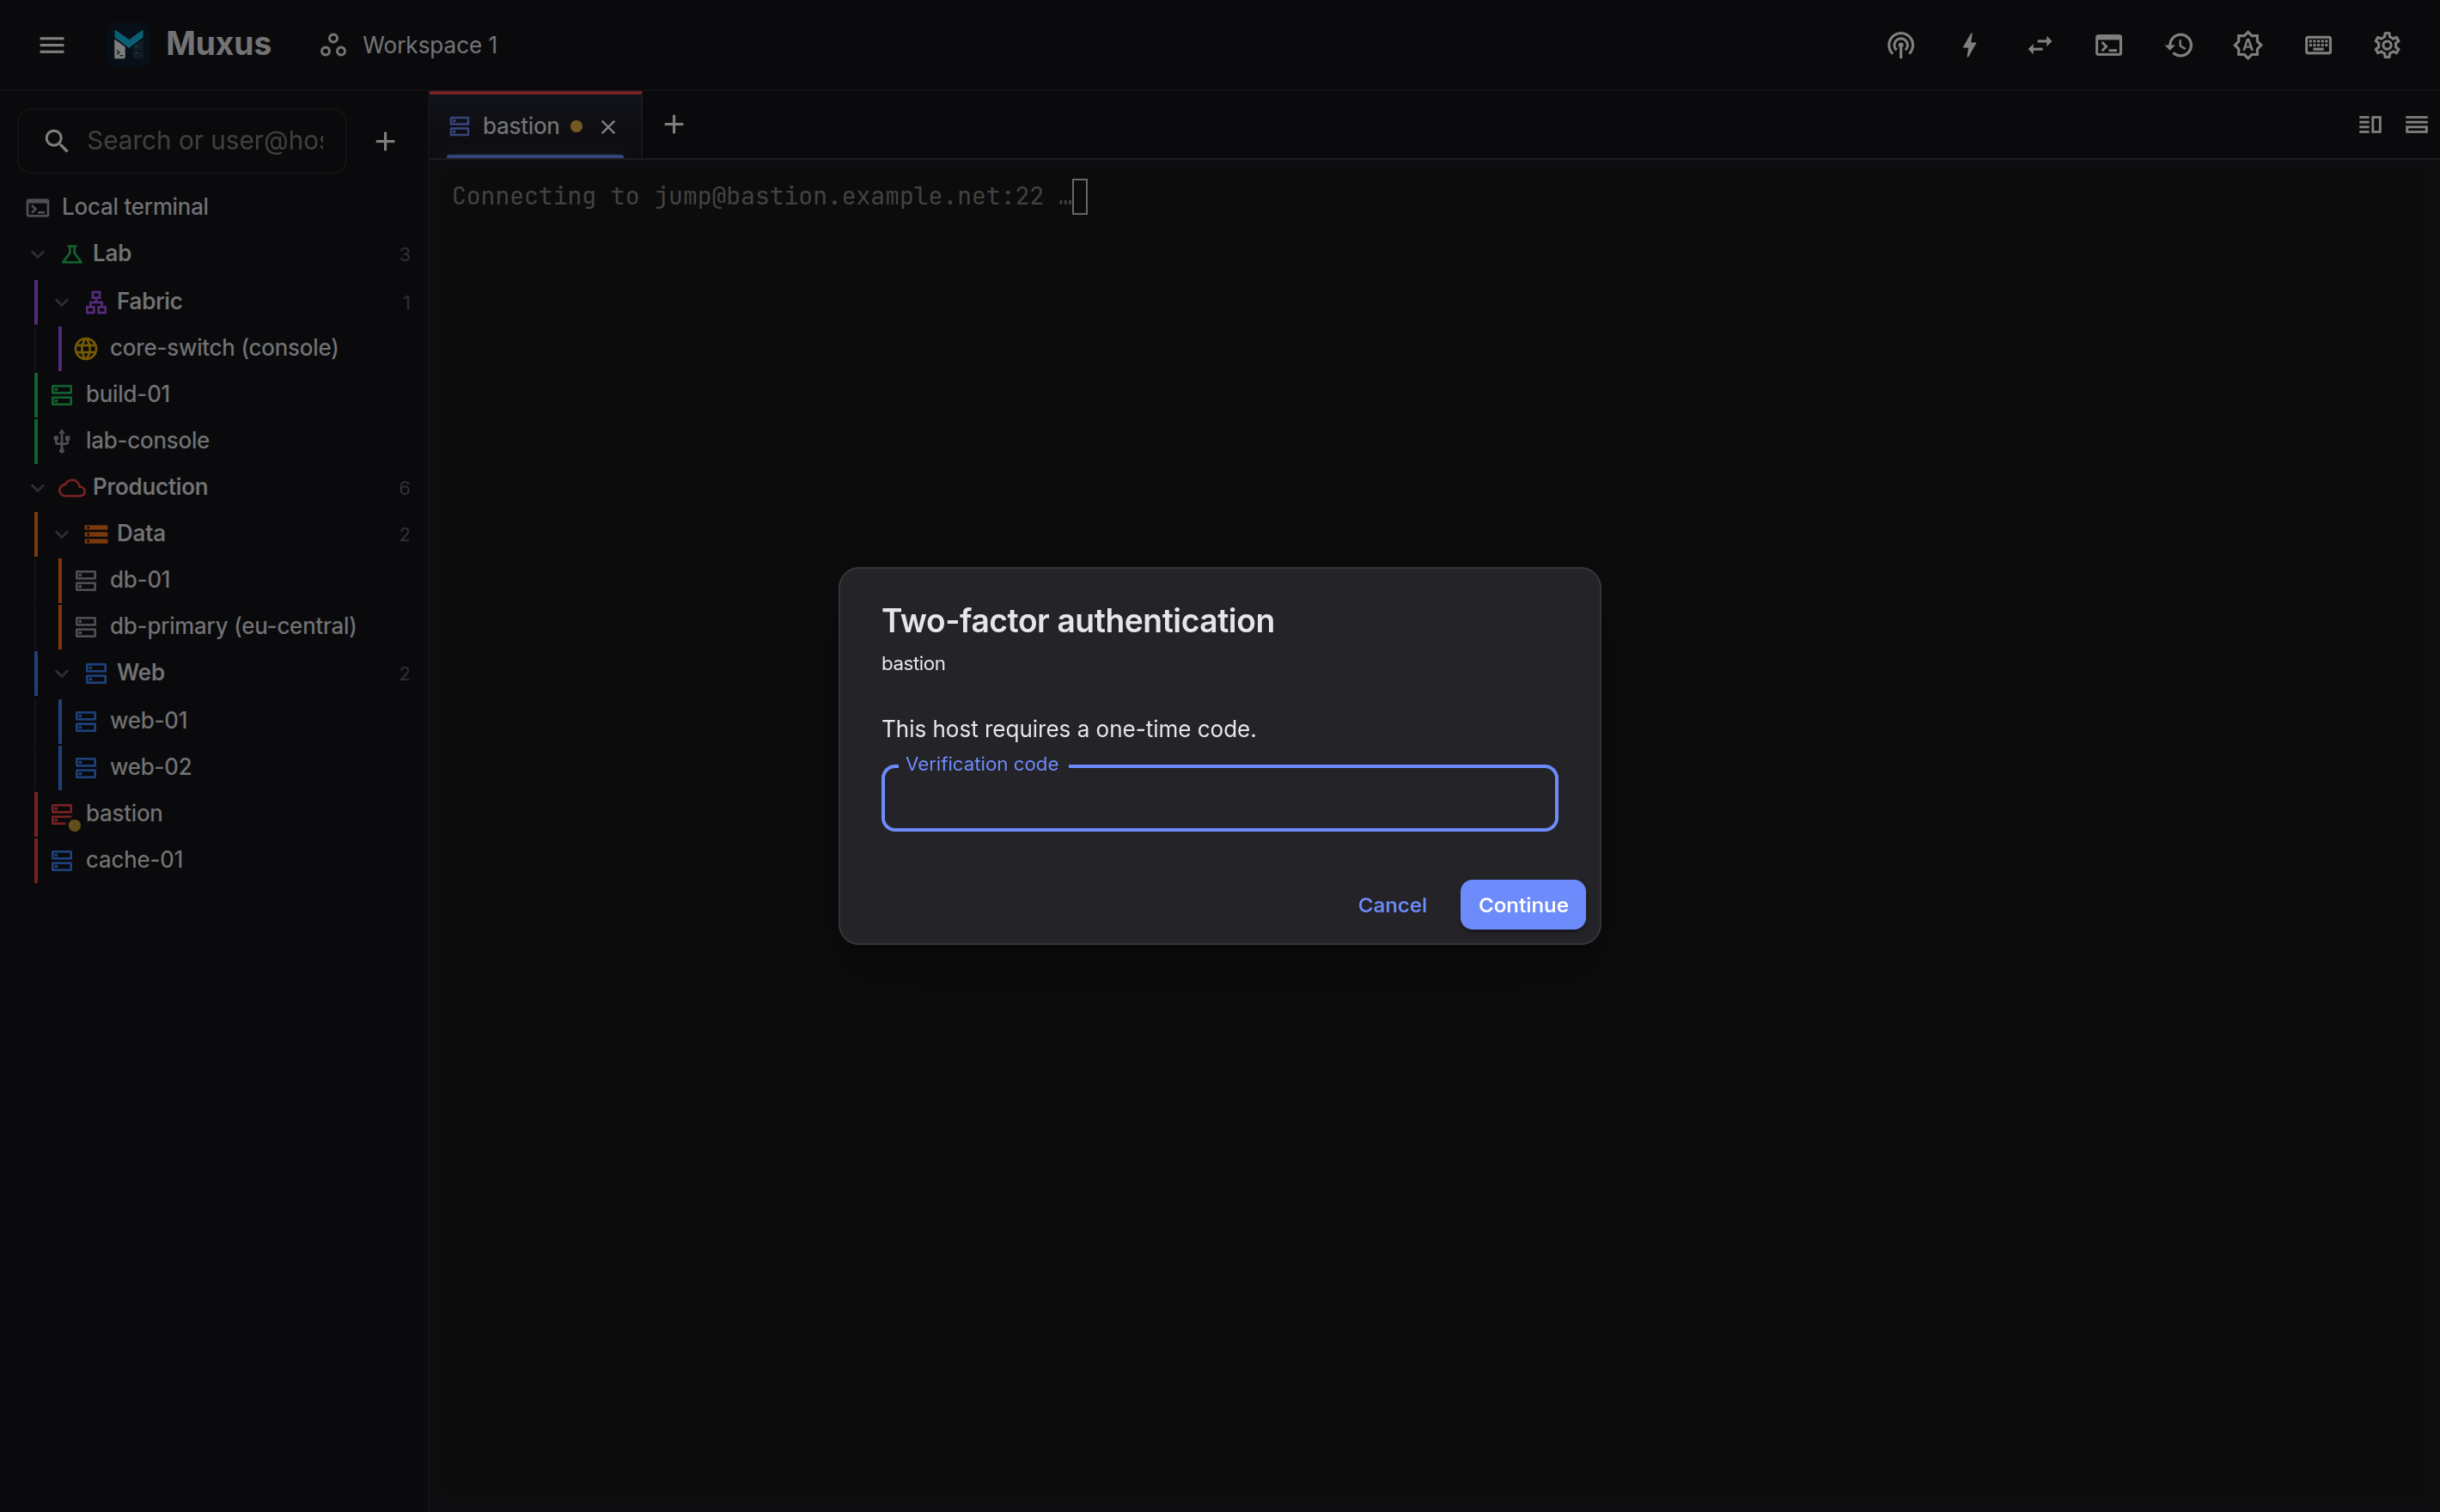The height and width of the screenshot is (1512, 2440).
Task: Select the Lab group flask icon
Action: 72,254
